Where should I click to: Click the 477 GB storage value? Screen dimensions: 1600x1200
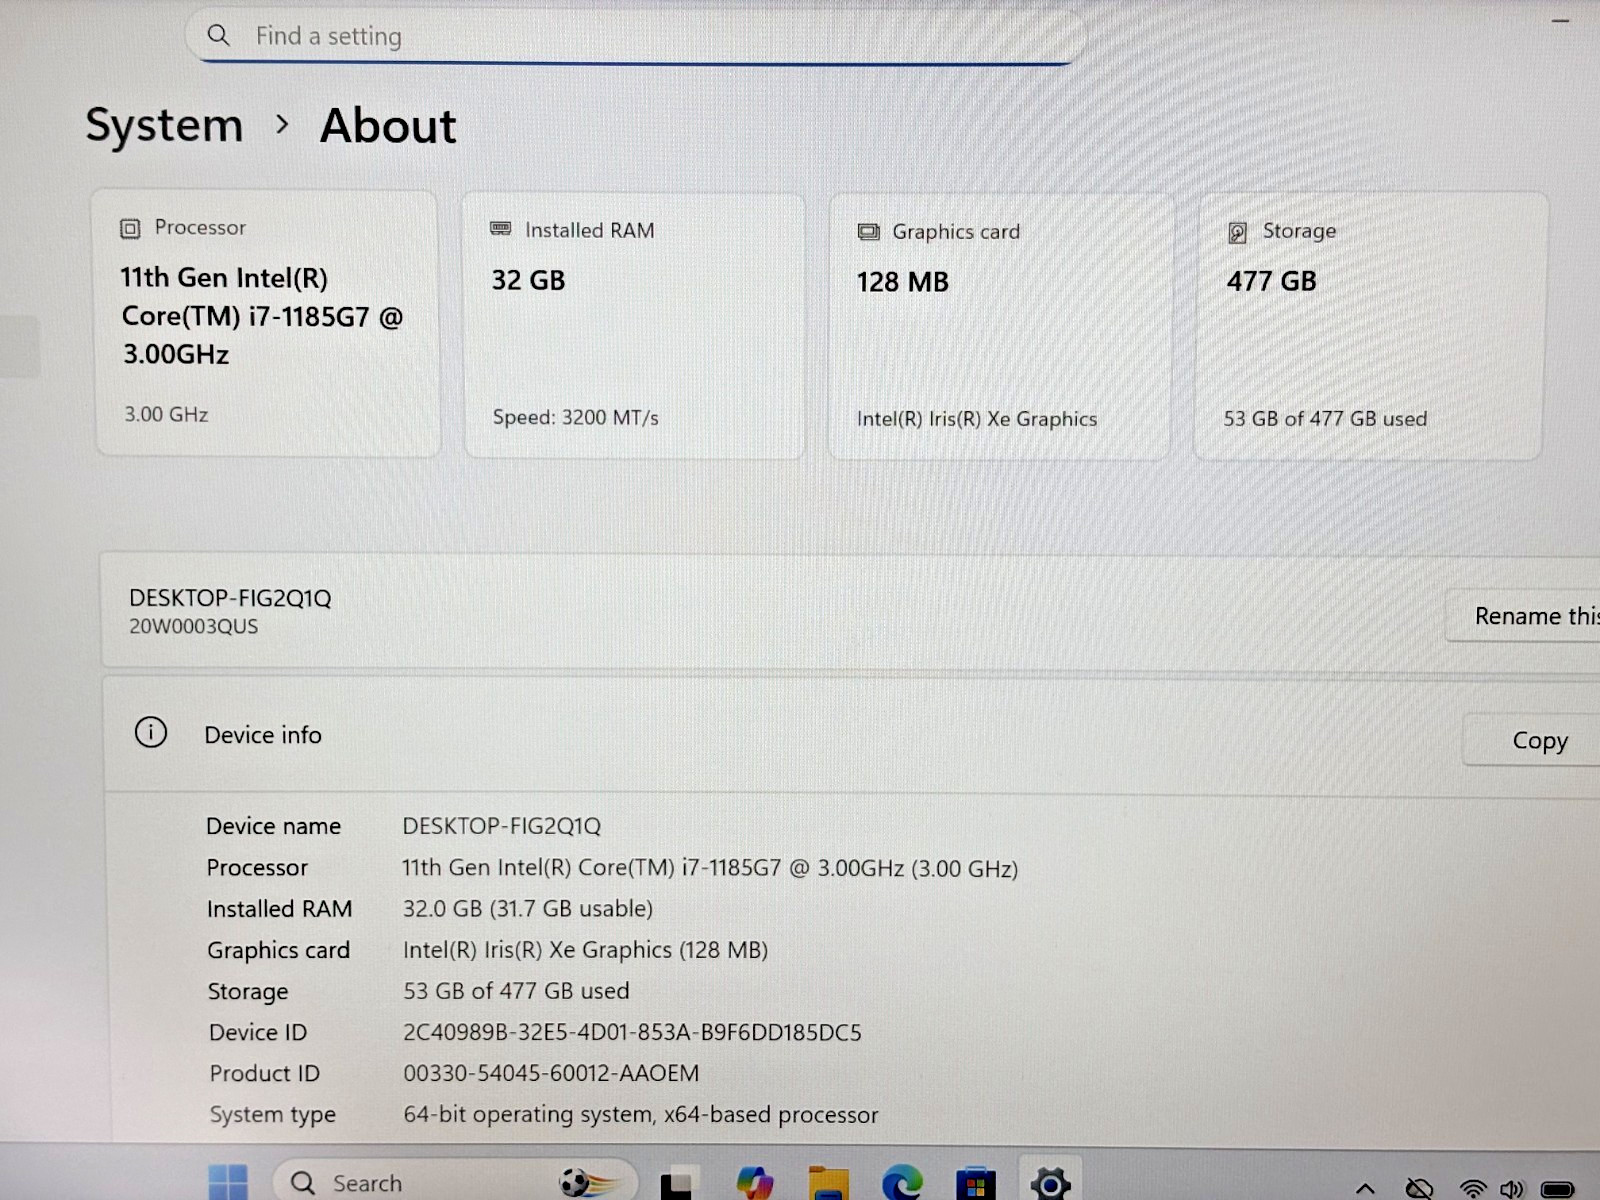[1271, 282]
